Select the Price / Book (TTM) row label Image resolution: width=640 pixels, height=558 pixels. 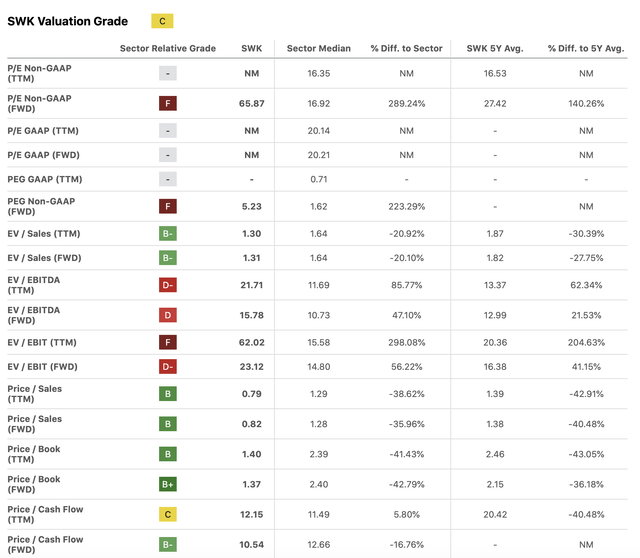click(35, 454)
